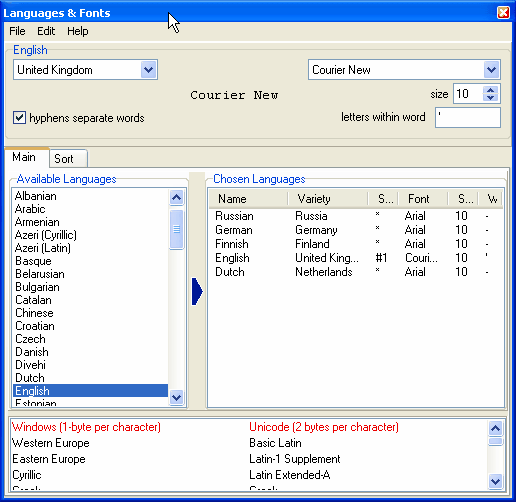Click the size field showing 10
This screenshot has height=502, width=516.
pyautogui.click(x=468, y=94)
